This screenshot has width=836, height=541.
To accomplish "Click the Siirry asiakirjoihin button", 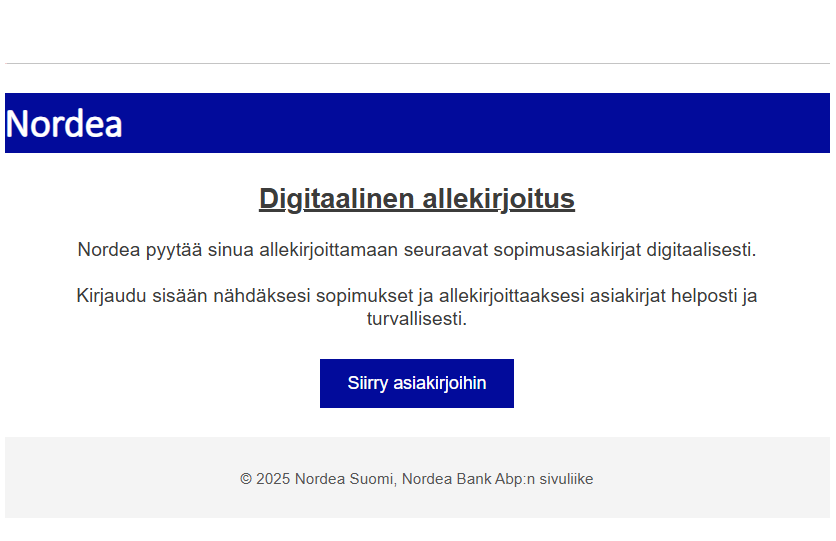I will pos(417,383).
